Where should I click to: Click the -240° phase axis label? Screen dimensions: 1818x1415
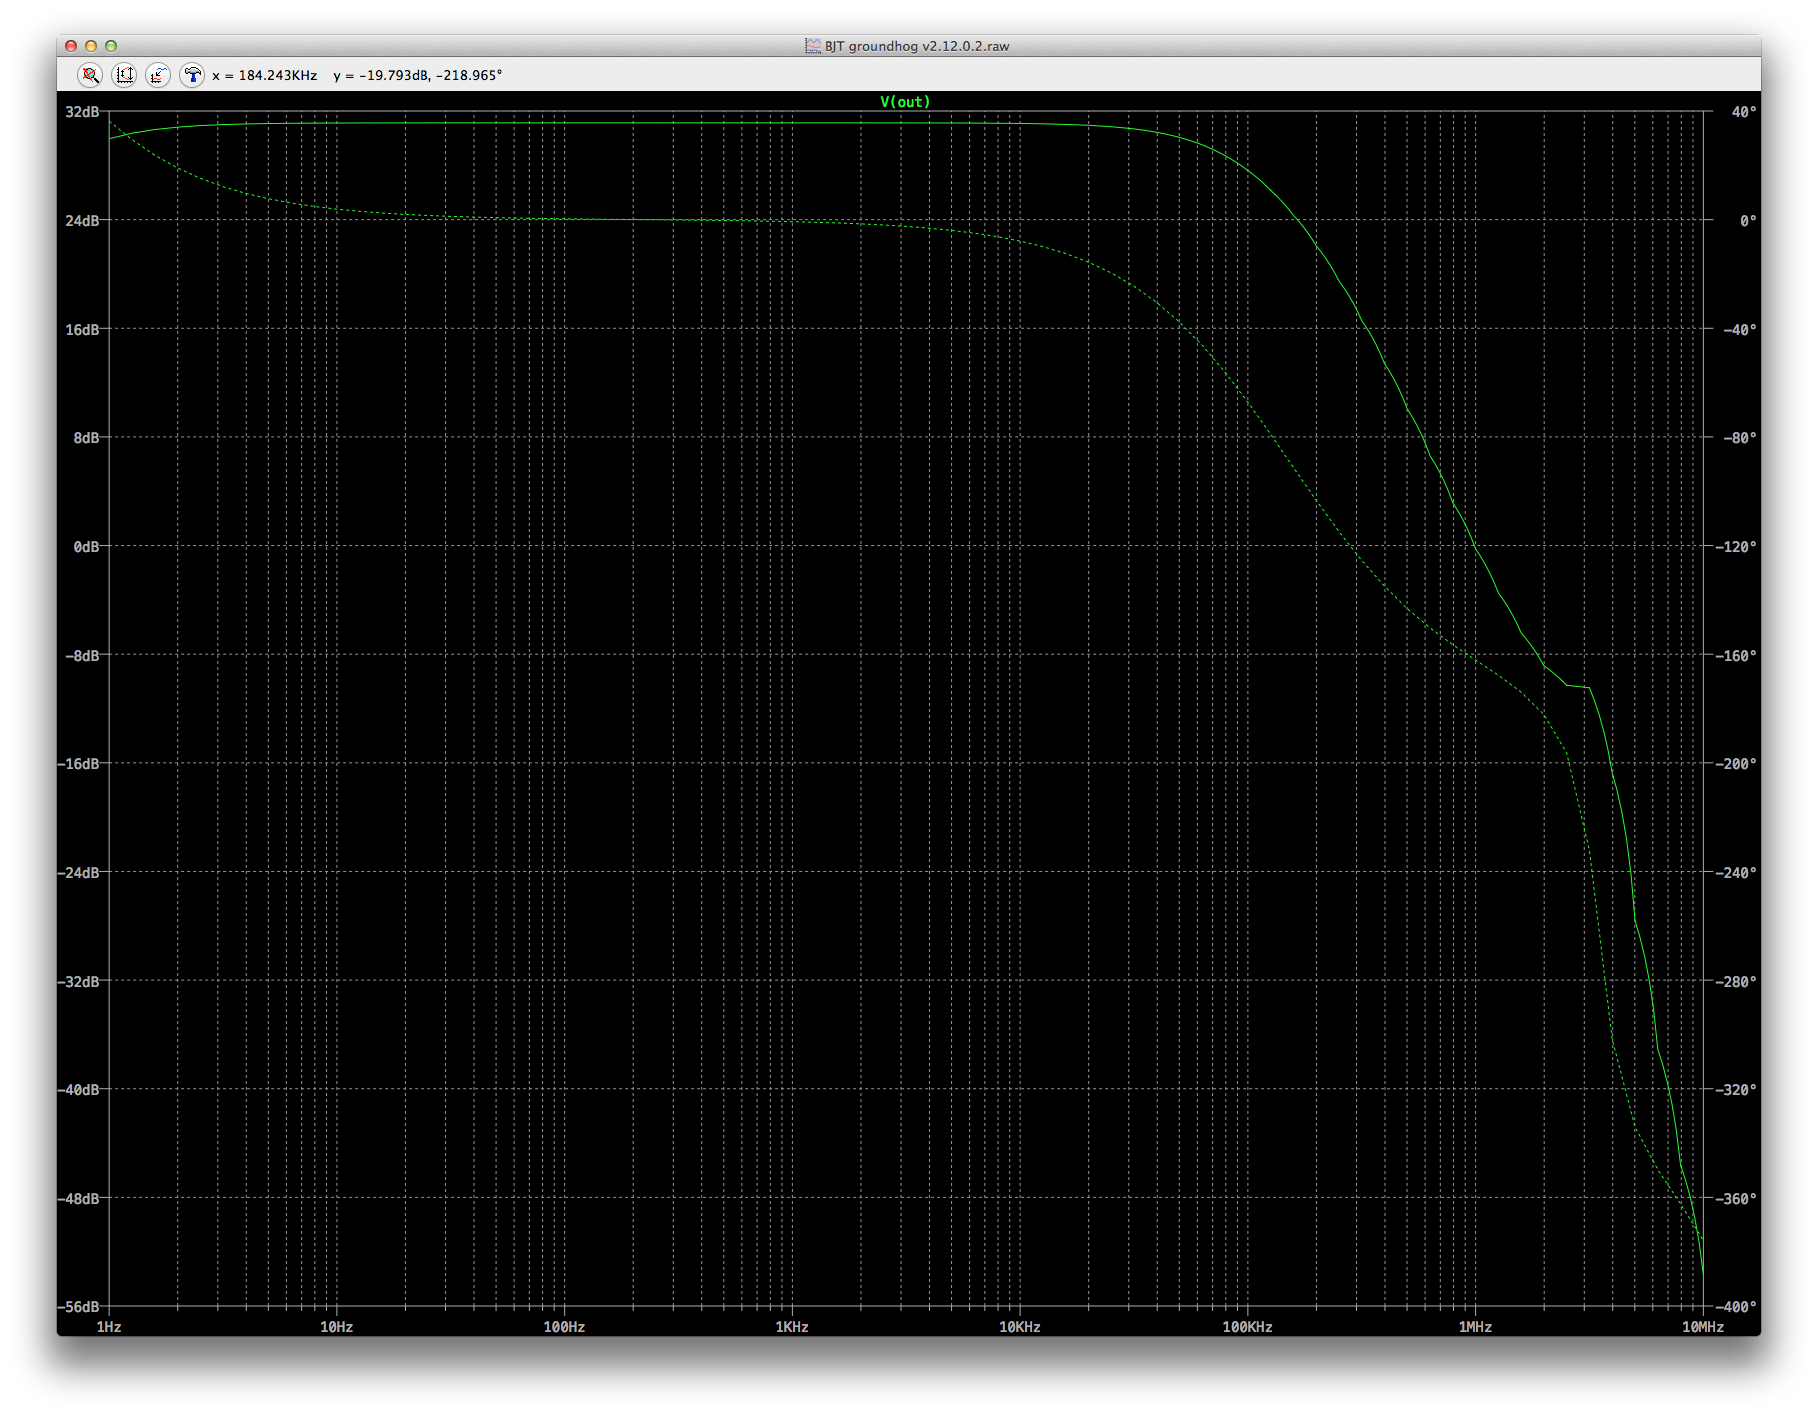tap(1737, 873)
